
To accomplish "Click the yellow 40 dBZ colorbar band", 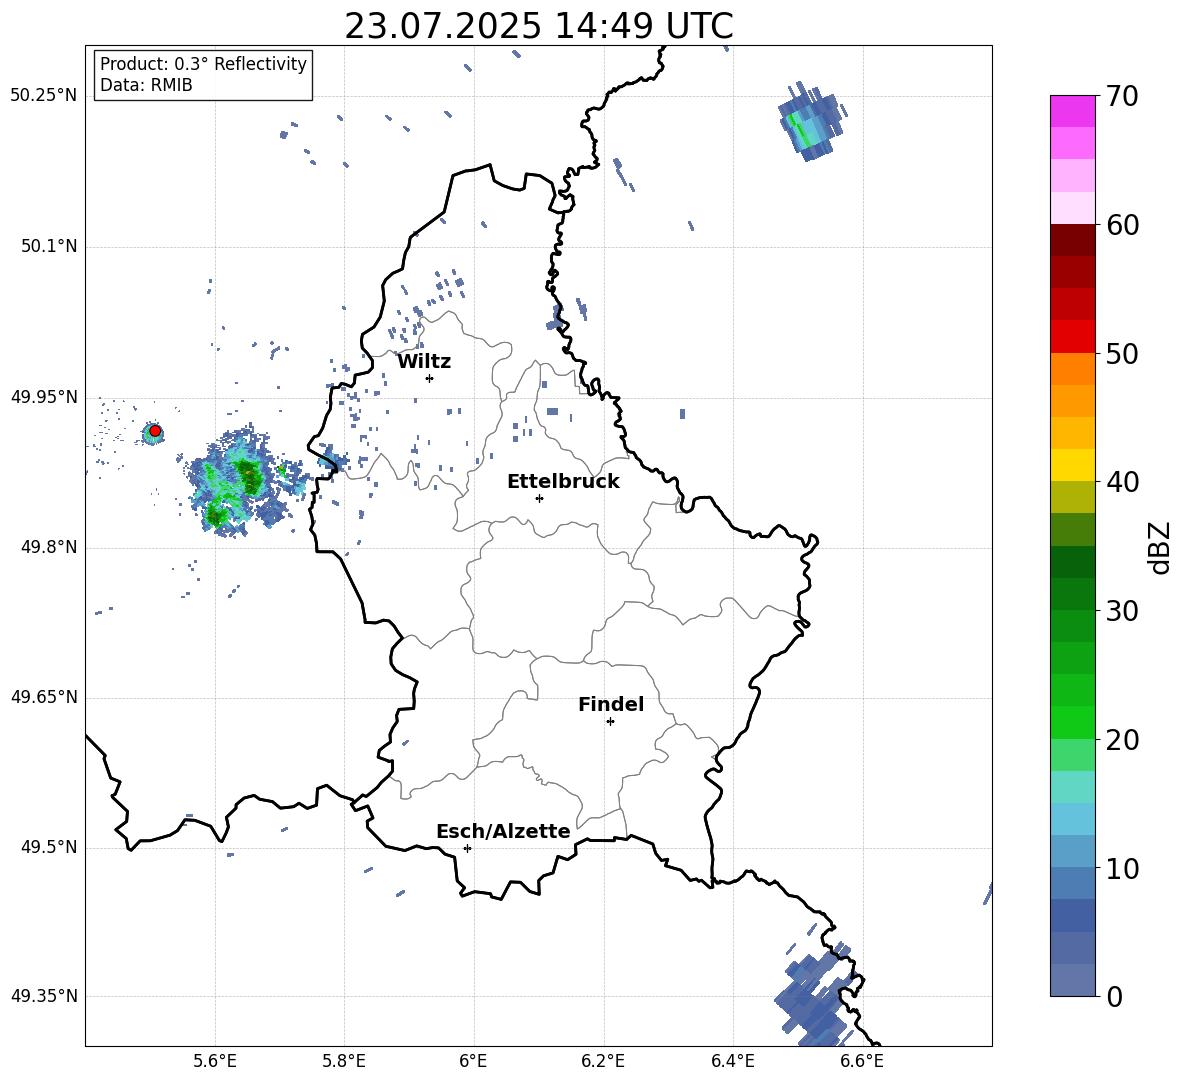I will [1072, 465].
